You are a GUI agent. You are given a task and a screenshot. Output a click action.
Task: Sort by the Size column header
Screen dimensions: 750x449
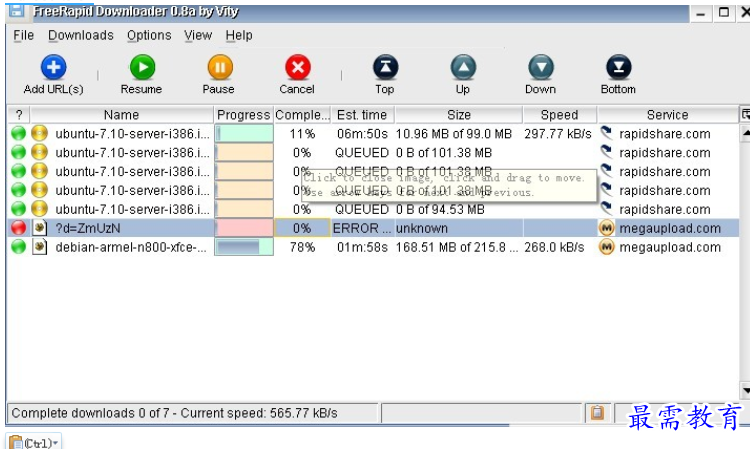[x=459, y=115]
